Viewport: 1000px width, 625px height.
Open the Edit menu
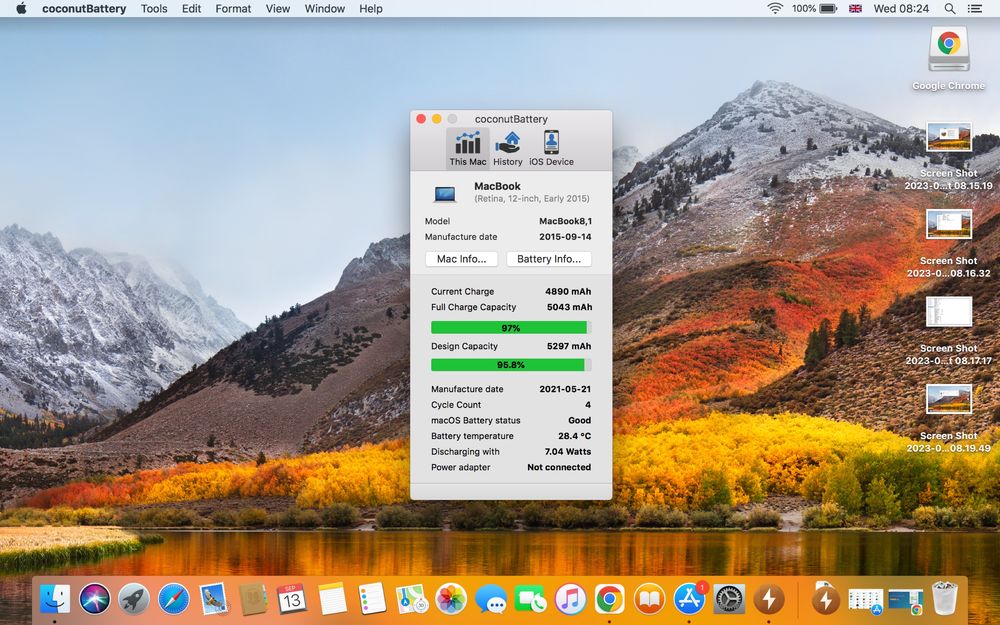pos(191,8)
